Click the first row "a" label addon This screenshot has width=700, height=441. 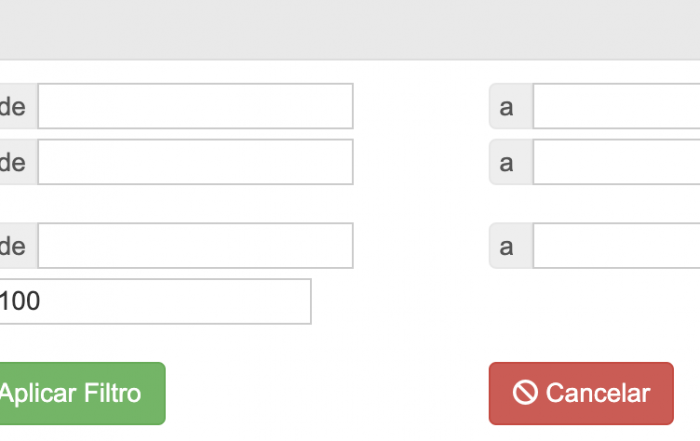pos(511,106)
